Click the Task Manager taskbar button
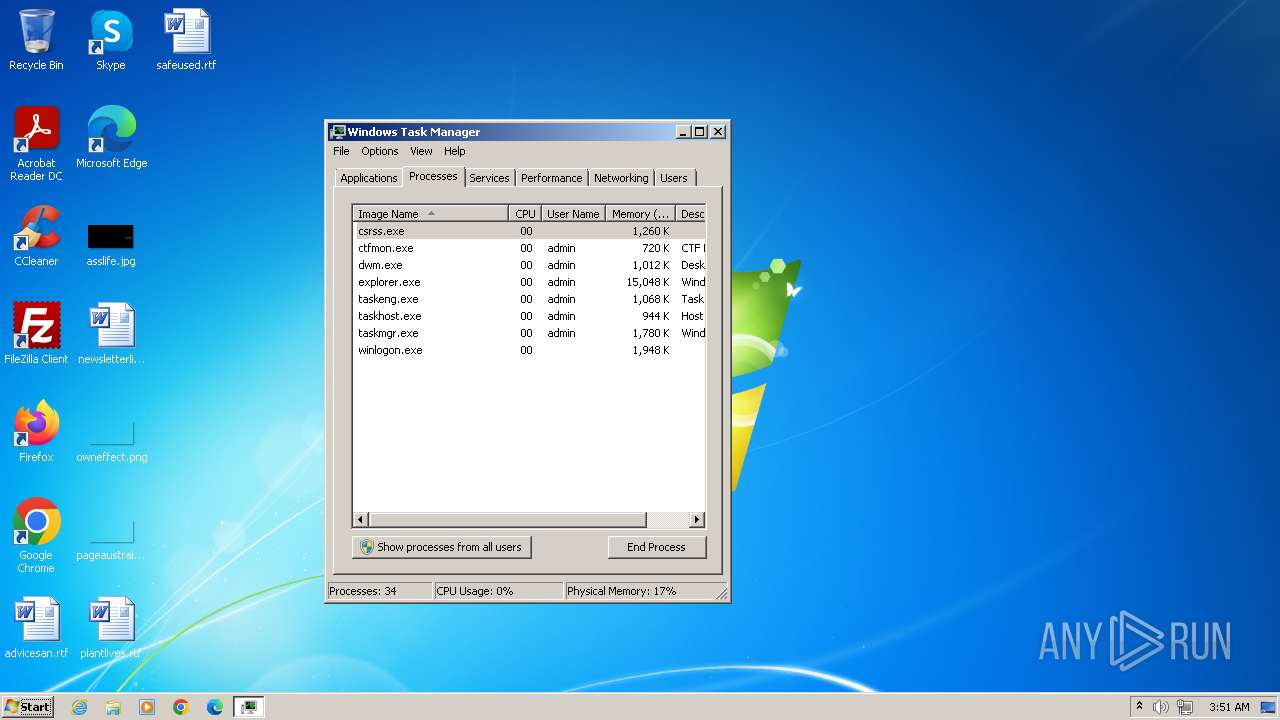The width and height of the screenshot is (1280, 720). coord(248,707)
